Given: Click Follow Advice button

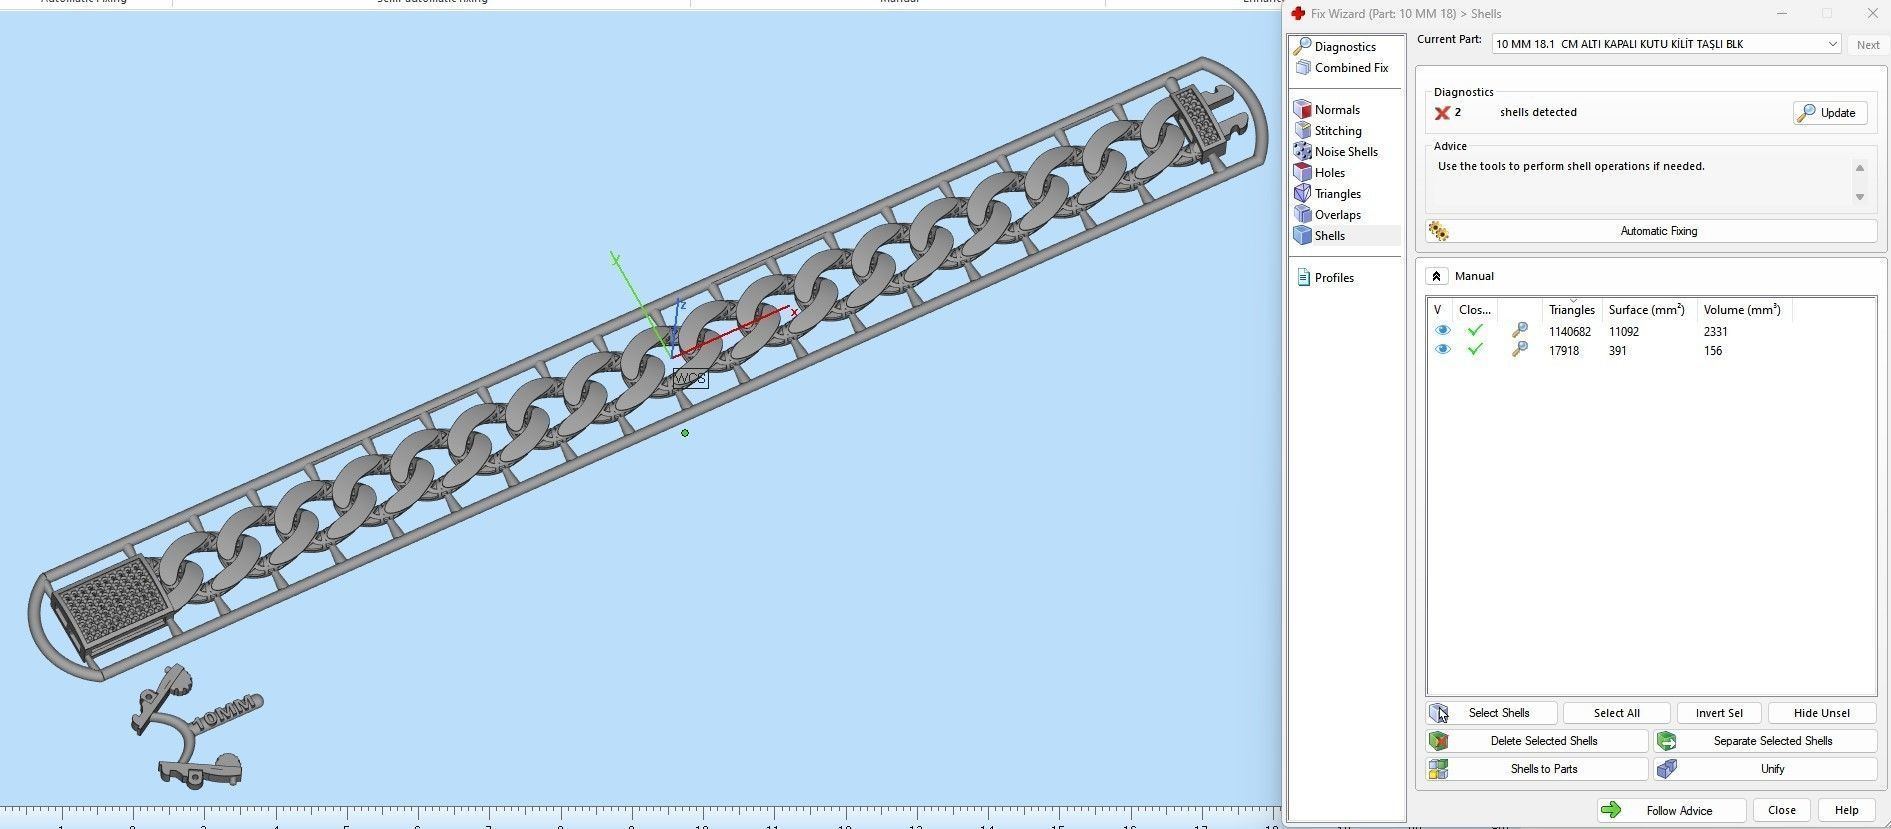Looking at the screenshot, I should (1671, 810).
